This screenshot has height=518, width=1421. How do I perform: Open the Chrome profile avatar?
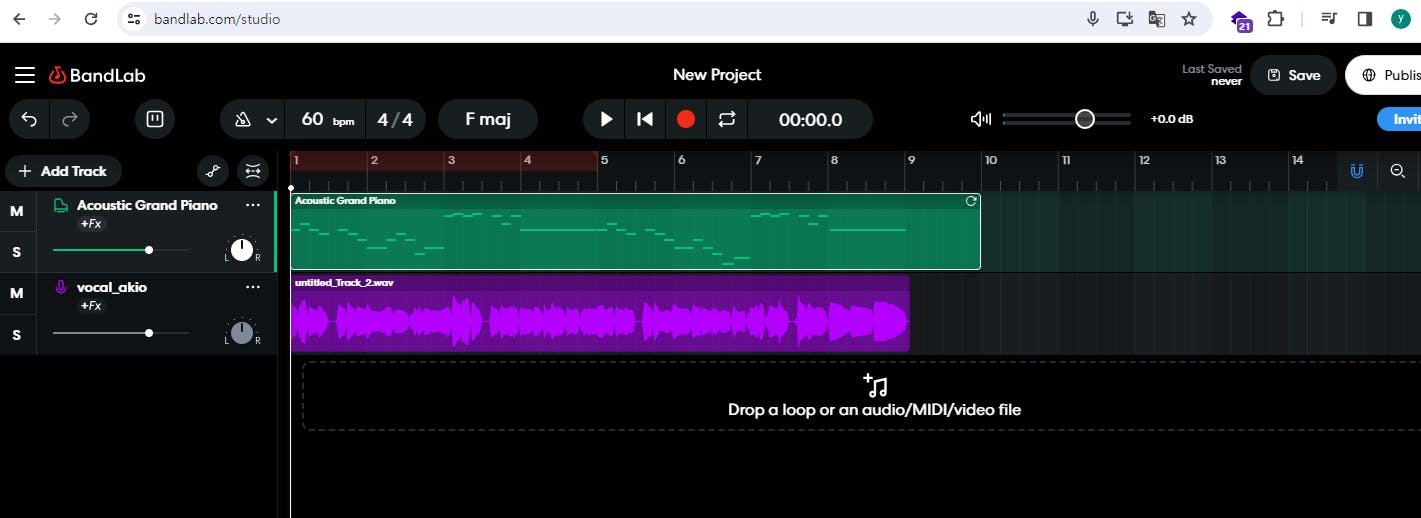coord(1400,19)
